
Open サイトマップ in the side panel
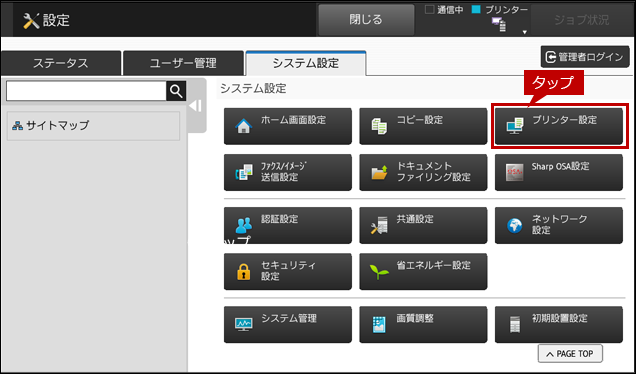point(93,126)
